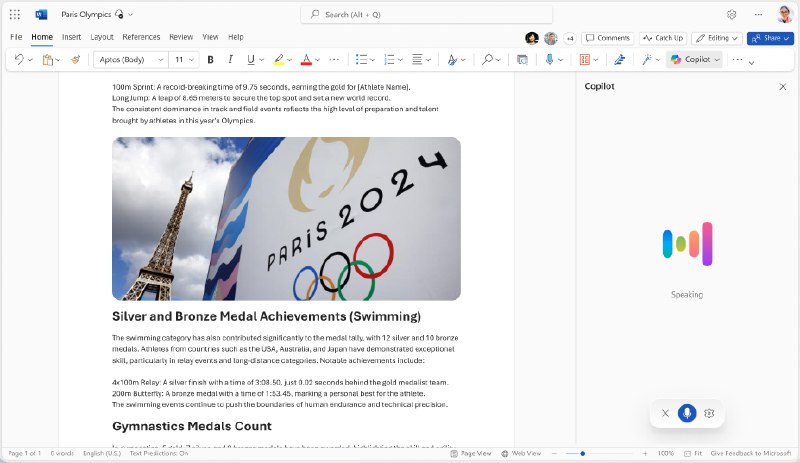Open more ribbon commands ellipsis
This screenshot has width=800, height=463.
[737, 60]
